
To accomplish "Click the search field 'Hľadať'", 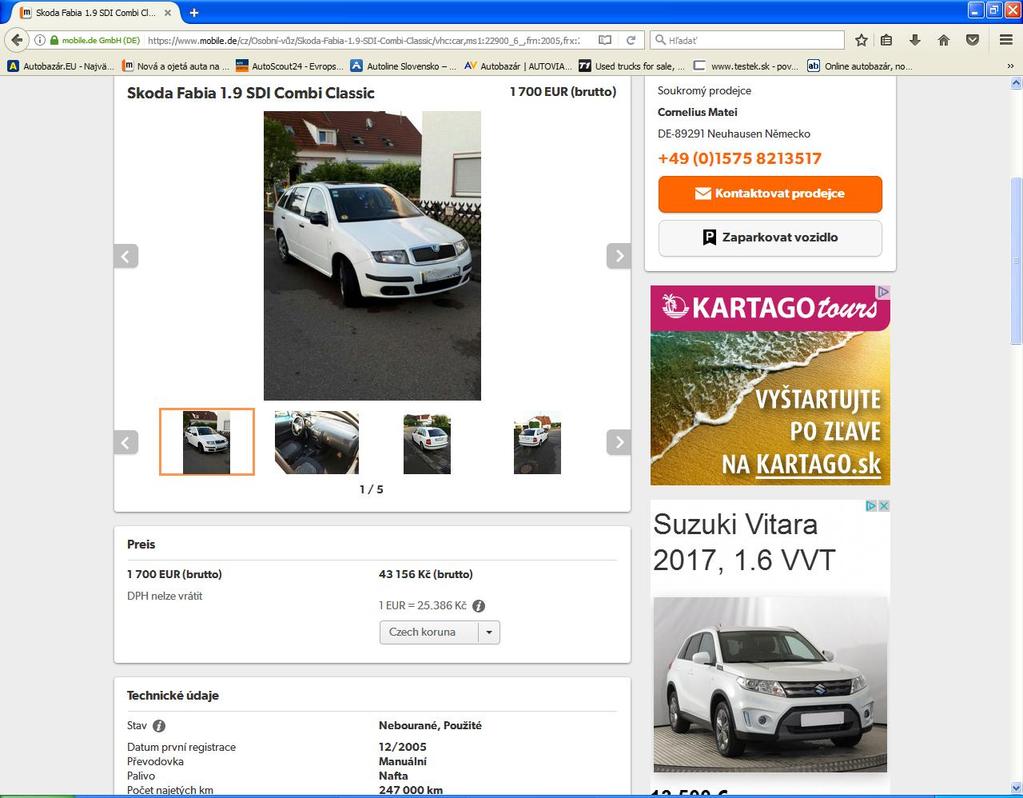I will pos(747,40).
